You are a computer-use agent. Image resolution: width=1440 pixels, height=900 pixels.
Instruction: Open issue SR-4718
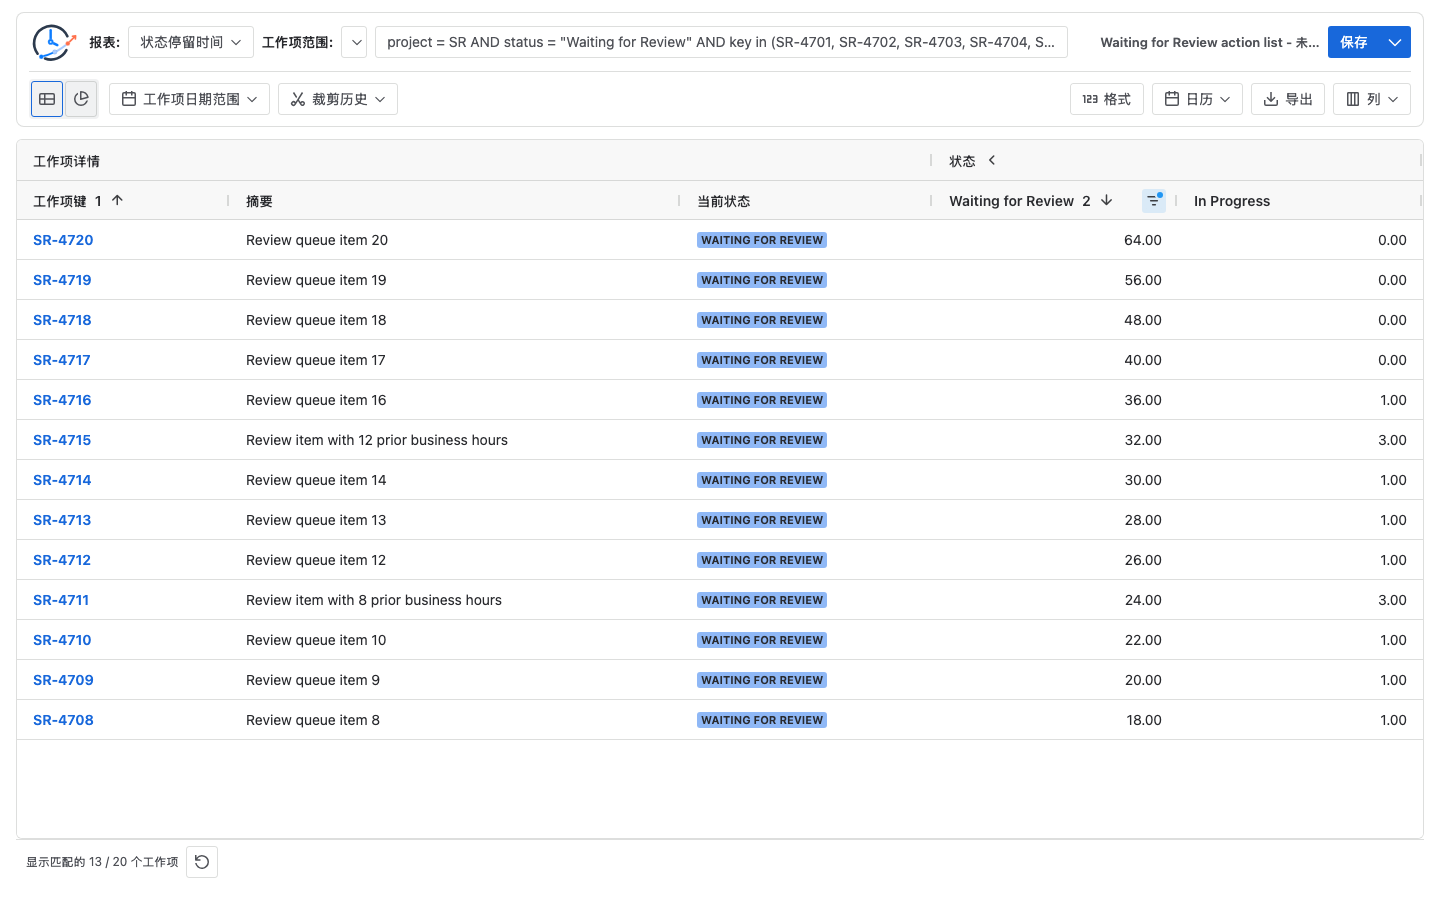coord(62,320)
